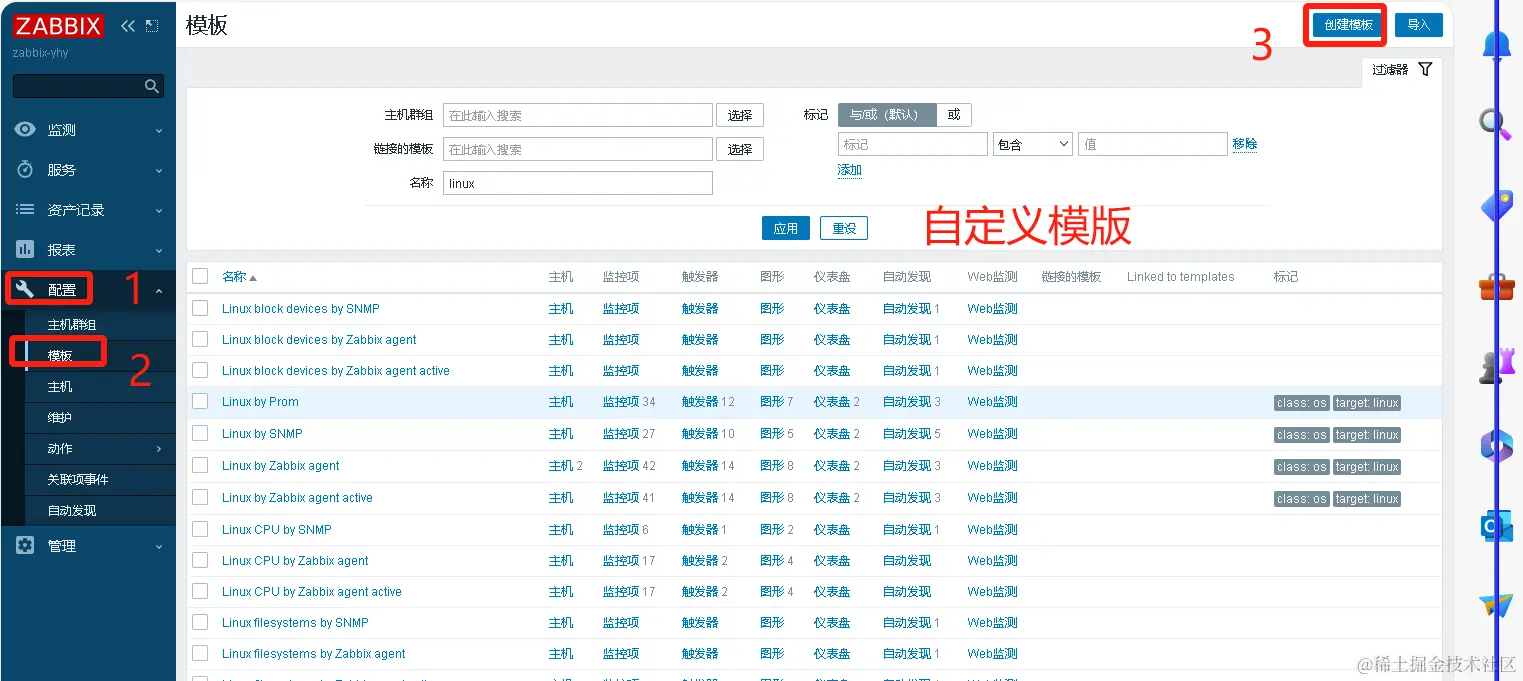The width and height of the screenshot is (1523, 681).
Task: Check the Linux block devices by SNMP row
Action: (x=200, y=309)
